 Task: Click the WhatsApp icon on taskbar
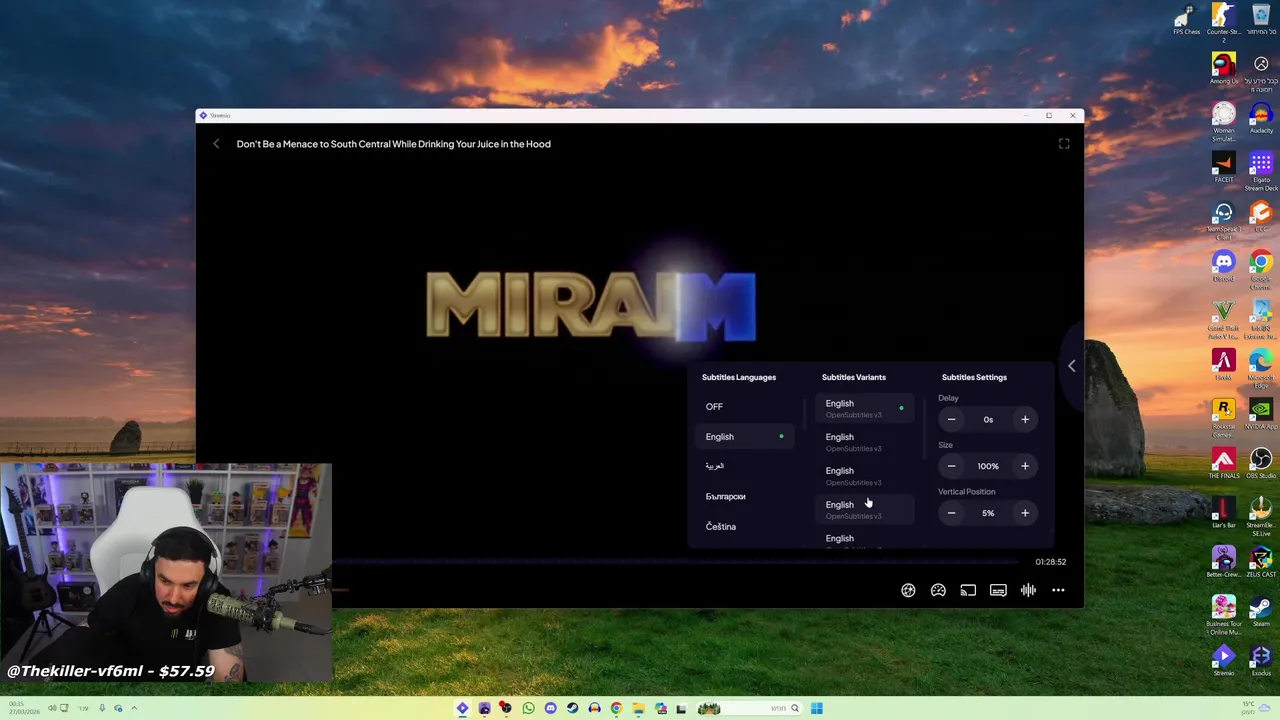(528, 709)
